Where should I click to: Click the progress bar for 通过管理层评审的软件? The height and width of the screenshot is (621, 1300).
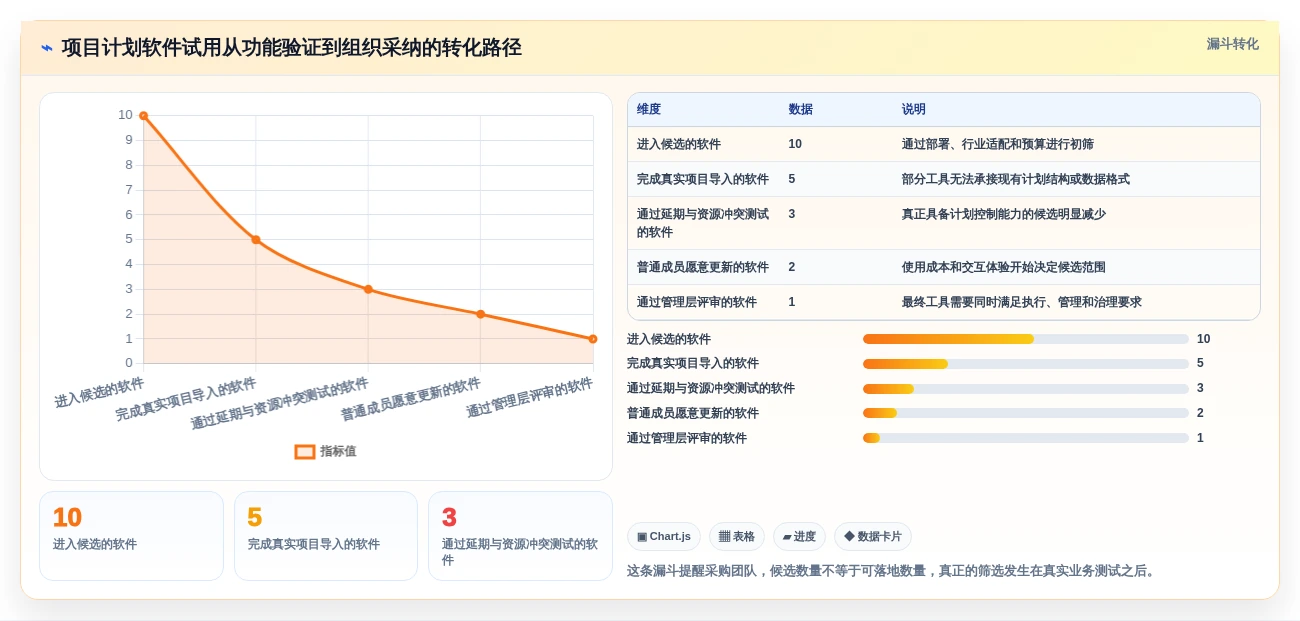[1026, 438]
